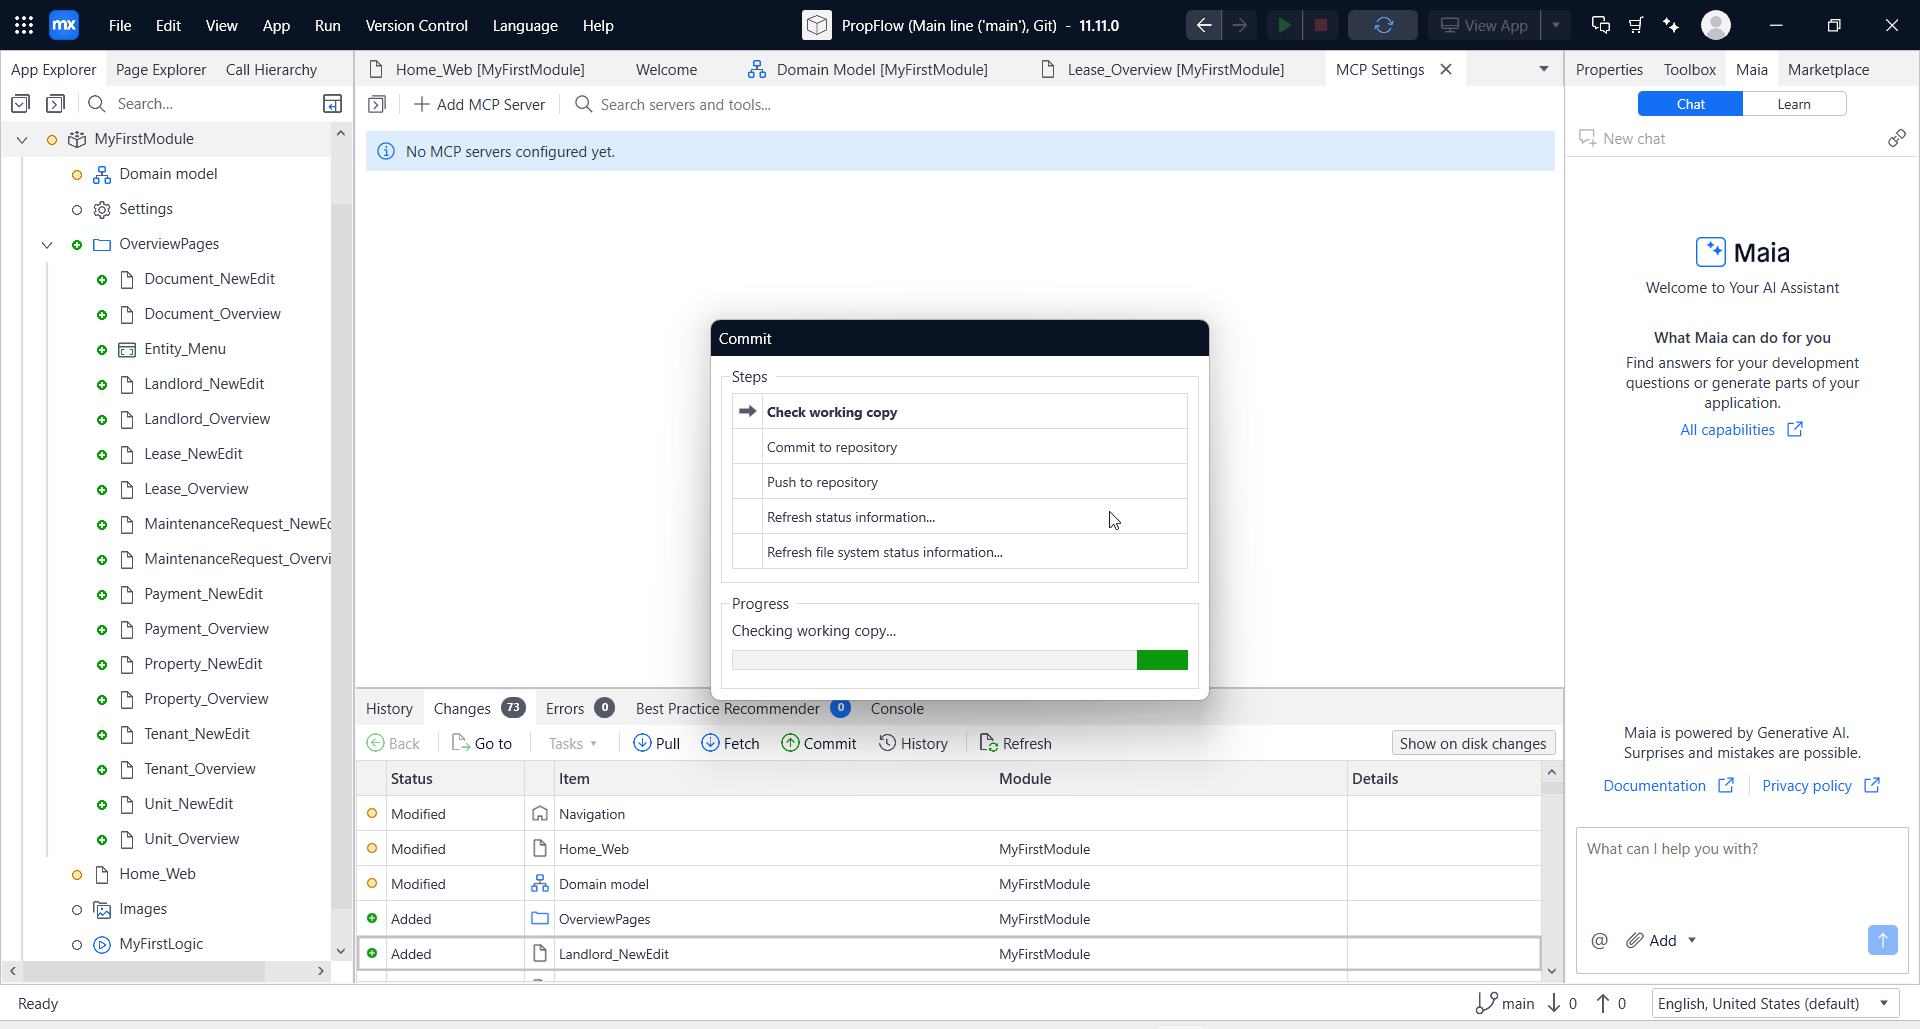Open the document tabs overflow dropdown
Image resolution: width=1920 pixels, height=1029 pixels.
click(1544, 69)
